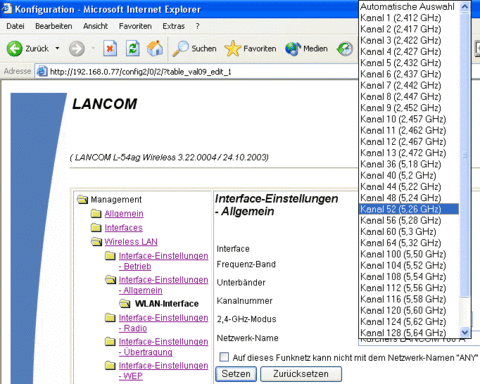Click the Management folder icon

point(82,199)
